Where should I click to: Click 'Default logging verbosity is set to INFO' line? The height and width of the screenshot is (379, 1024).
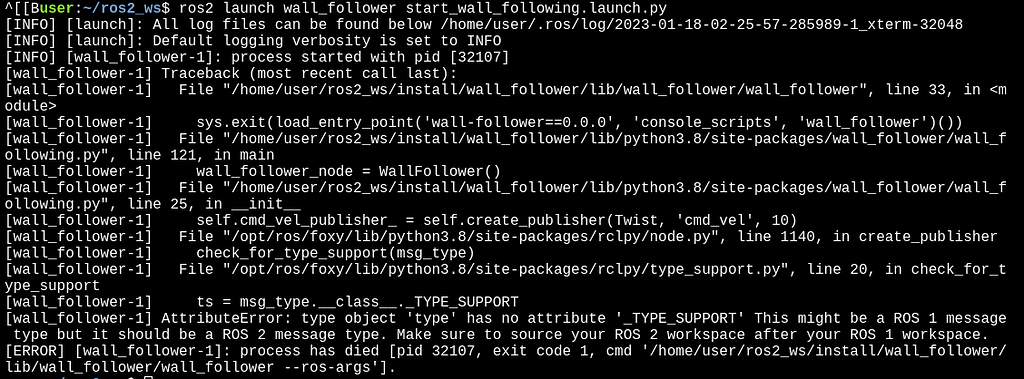pyautogui.click(x=327, y=42)
